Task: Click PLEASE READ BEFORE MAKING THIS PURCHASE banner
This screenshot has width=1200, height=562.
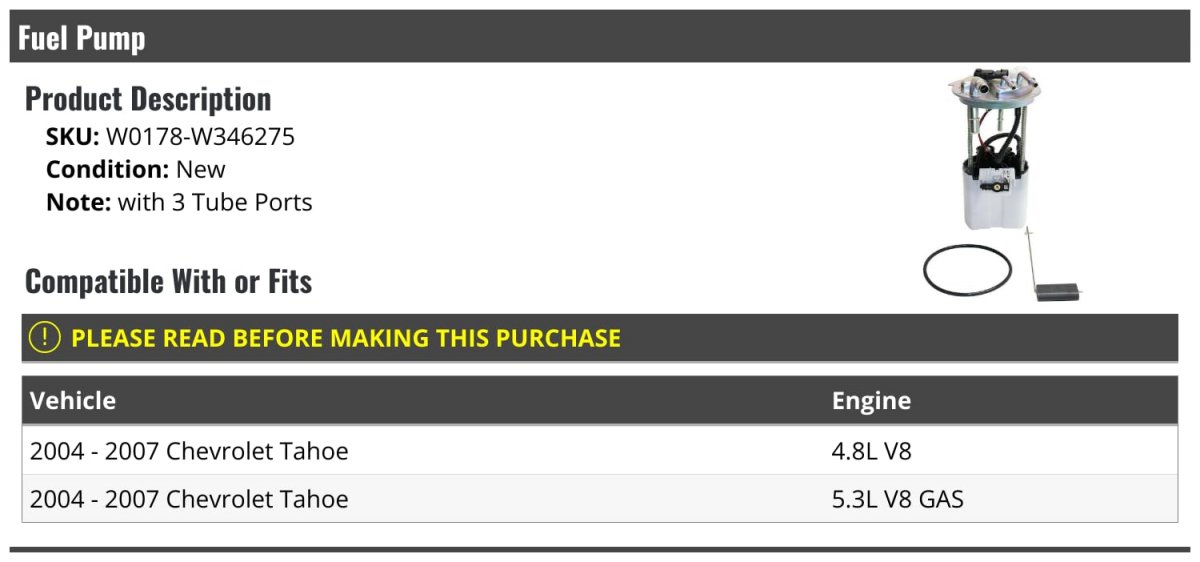Action: point(600,338)
